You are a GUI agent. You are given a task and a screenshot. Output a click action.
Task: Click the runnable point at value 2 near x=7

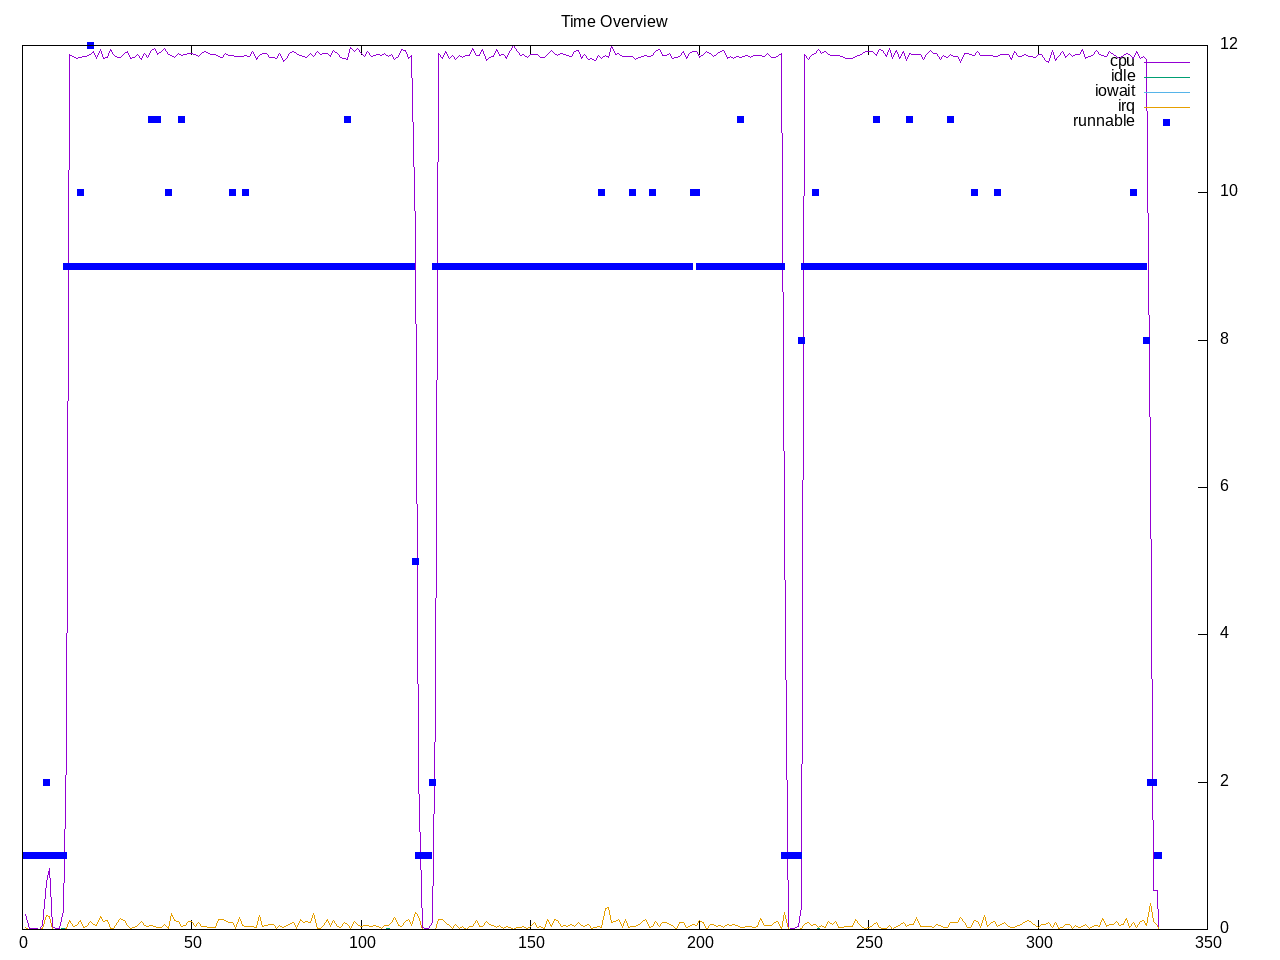tap(46, 782)
